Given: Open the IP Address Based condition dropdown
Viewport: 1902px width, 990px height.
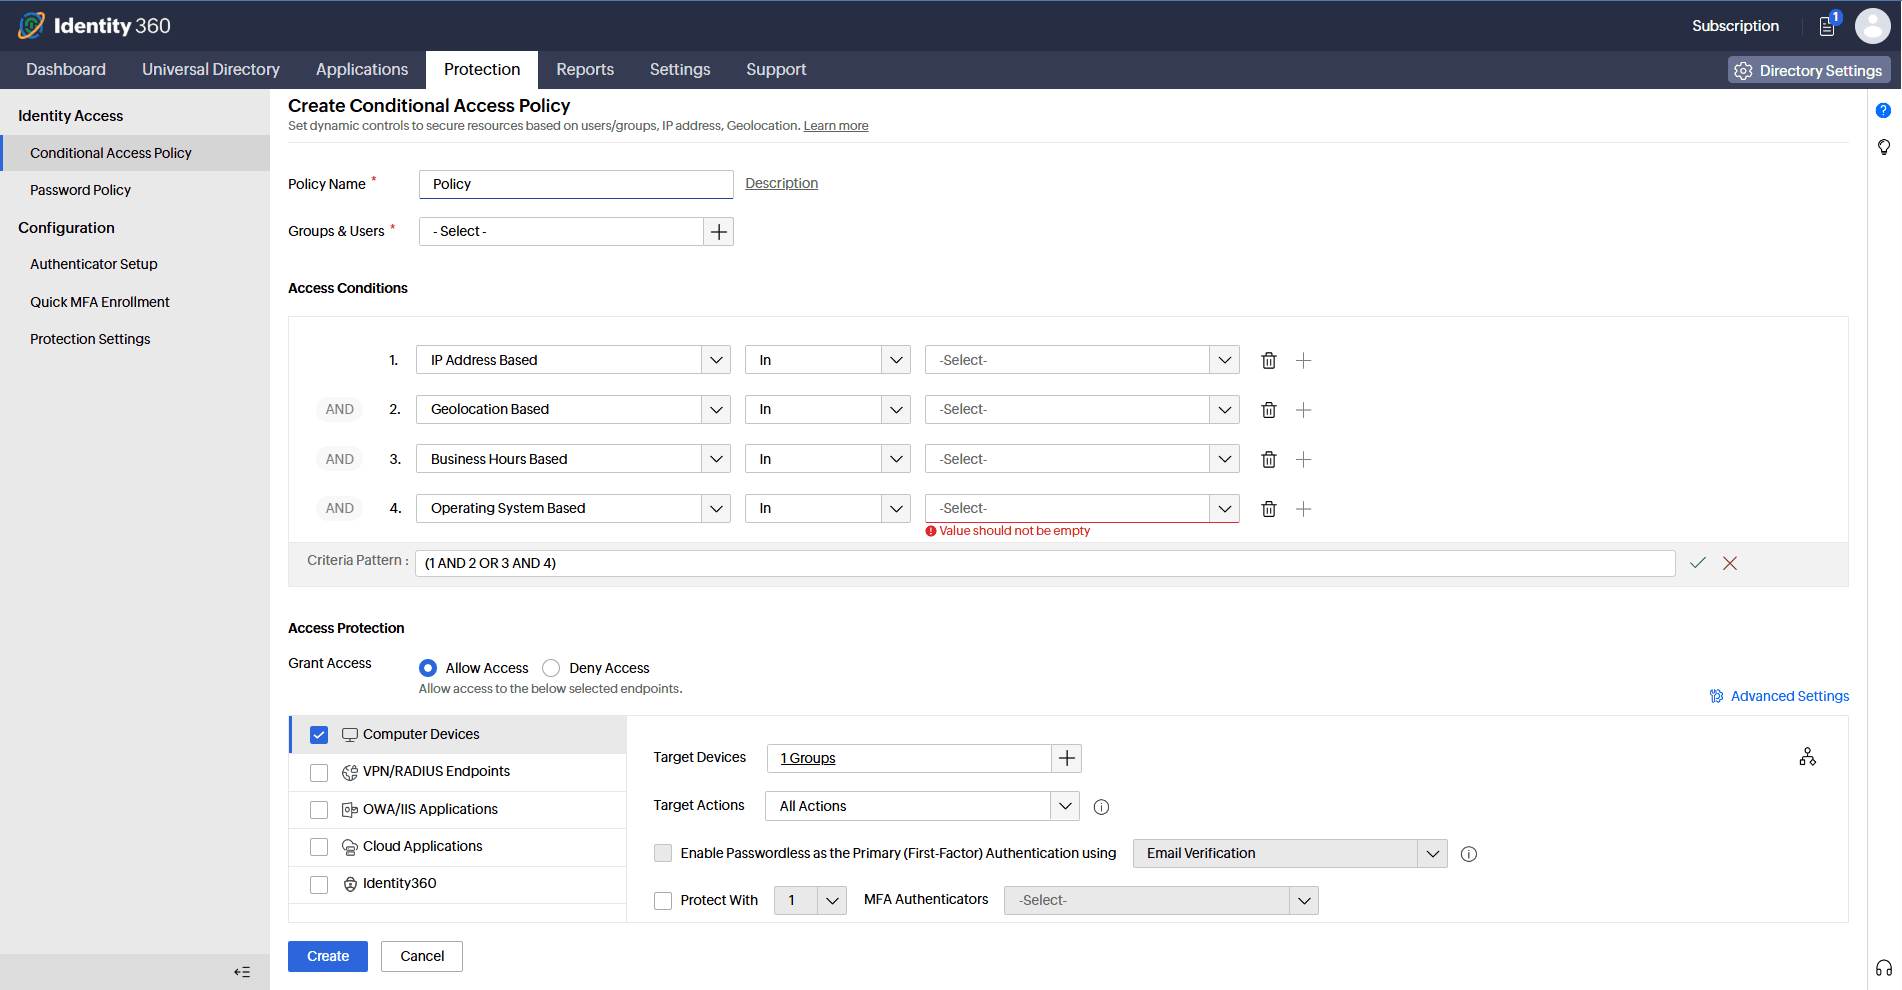Looking at the screenshot, I should [573, 360].
